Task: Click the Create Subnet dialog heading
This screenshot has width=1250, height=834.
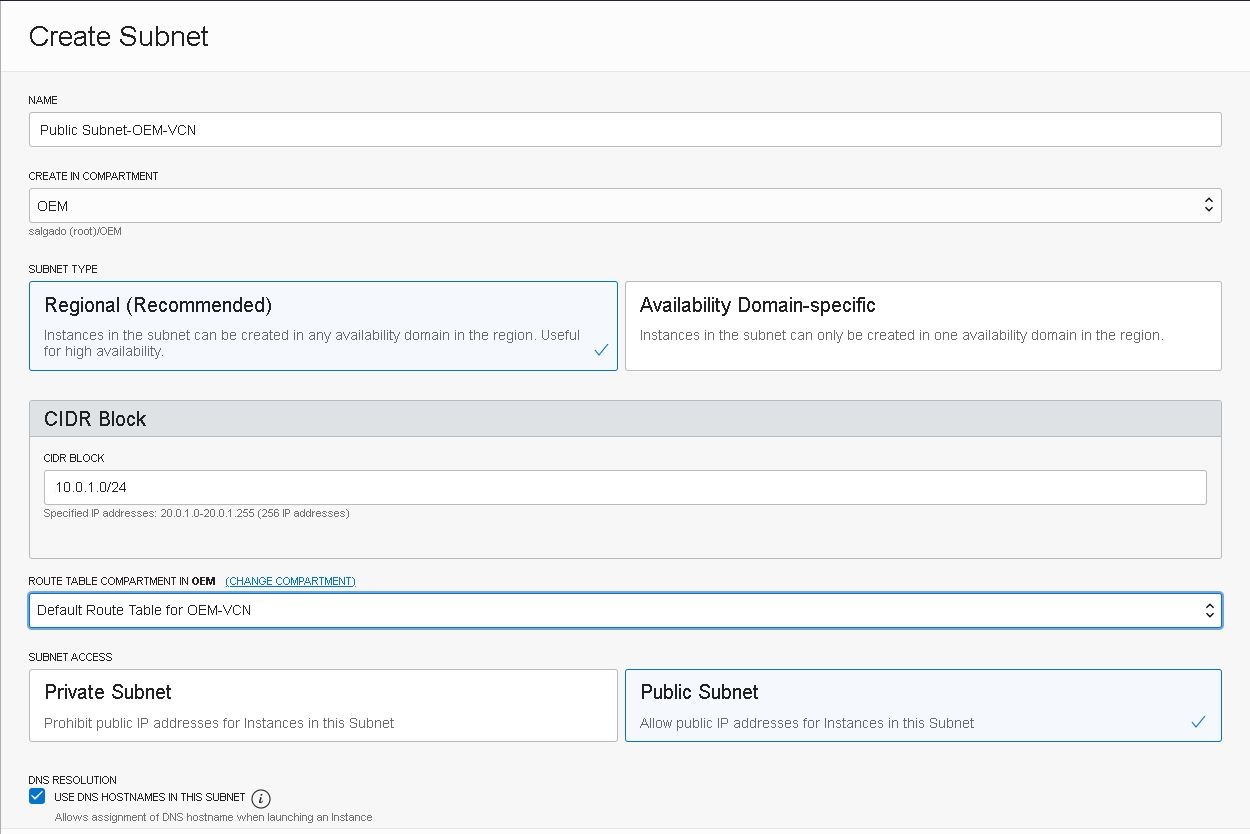Action: tap(119, 36)
